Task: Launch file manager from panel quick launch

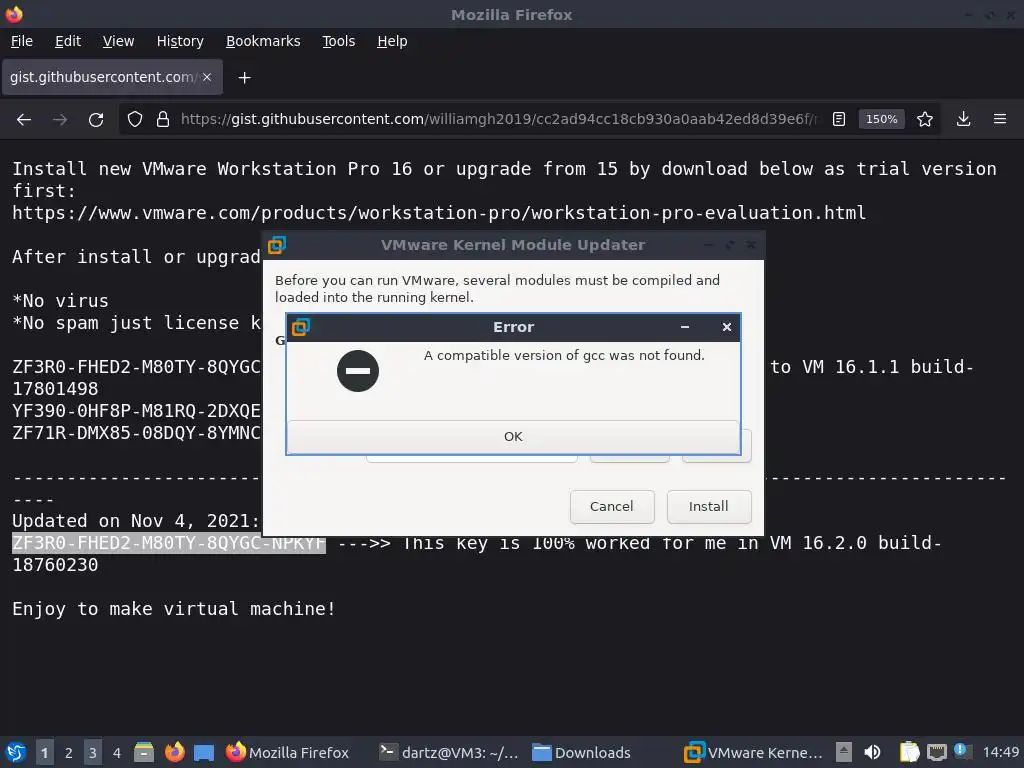Action: [144, 752]
